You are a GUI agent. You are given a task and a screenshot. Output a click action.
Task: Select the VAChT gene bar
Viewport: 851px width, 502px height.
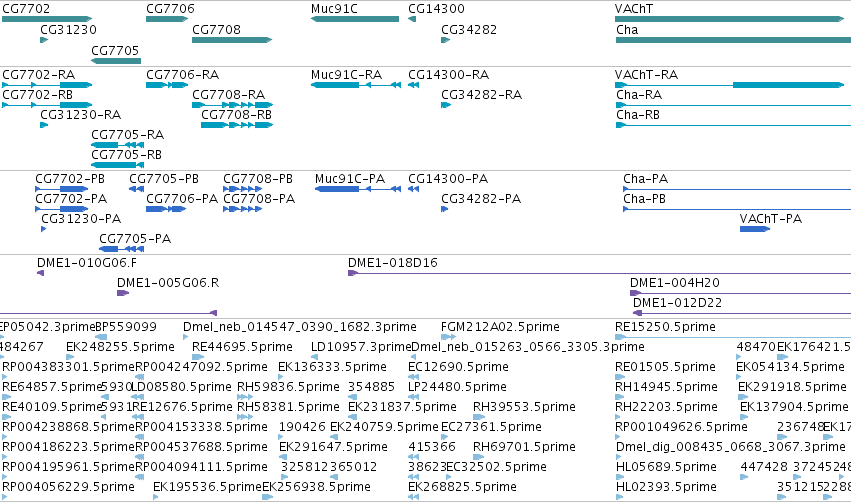729,19
